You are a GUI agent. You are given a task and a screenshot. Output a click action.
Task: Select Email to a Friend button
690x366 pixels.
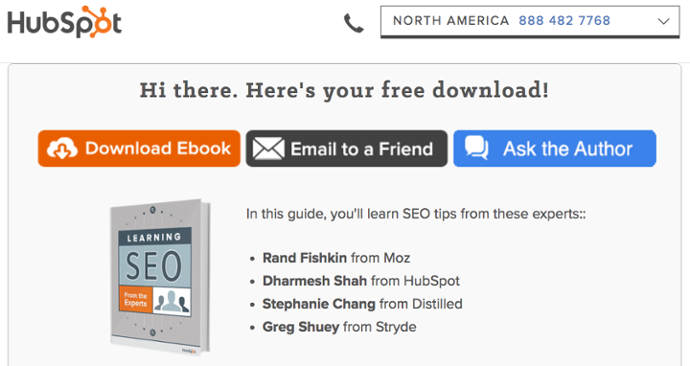click(x=347, y=148)
